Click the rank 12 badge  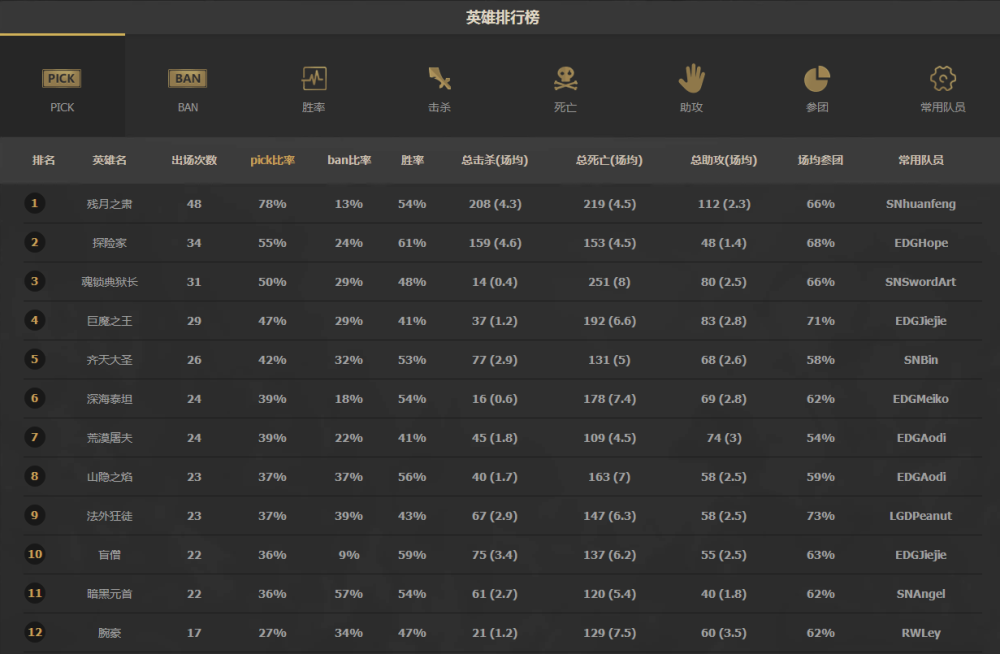(x=34, y=632)
